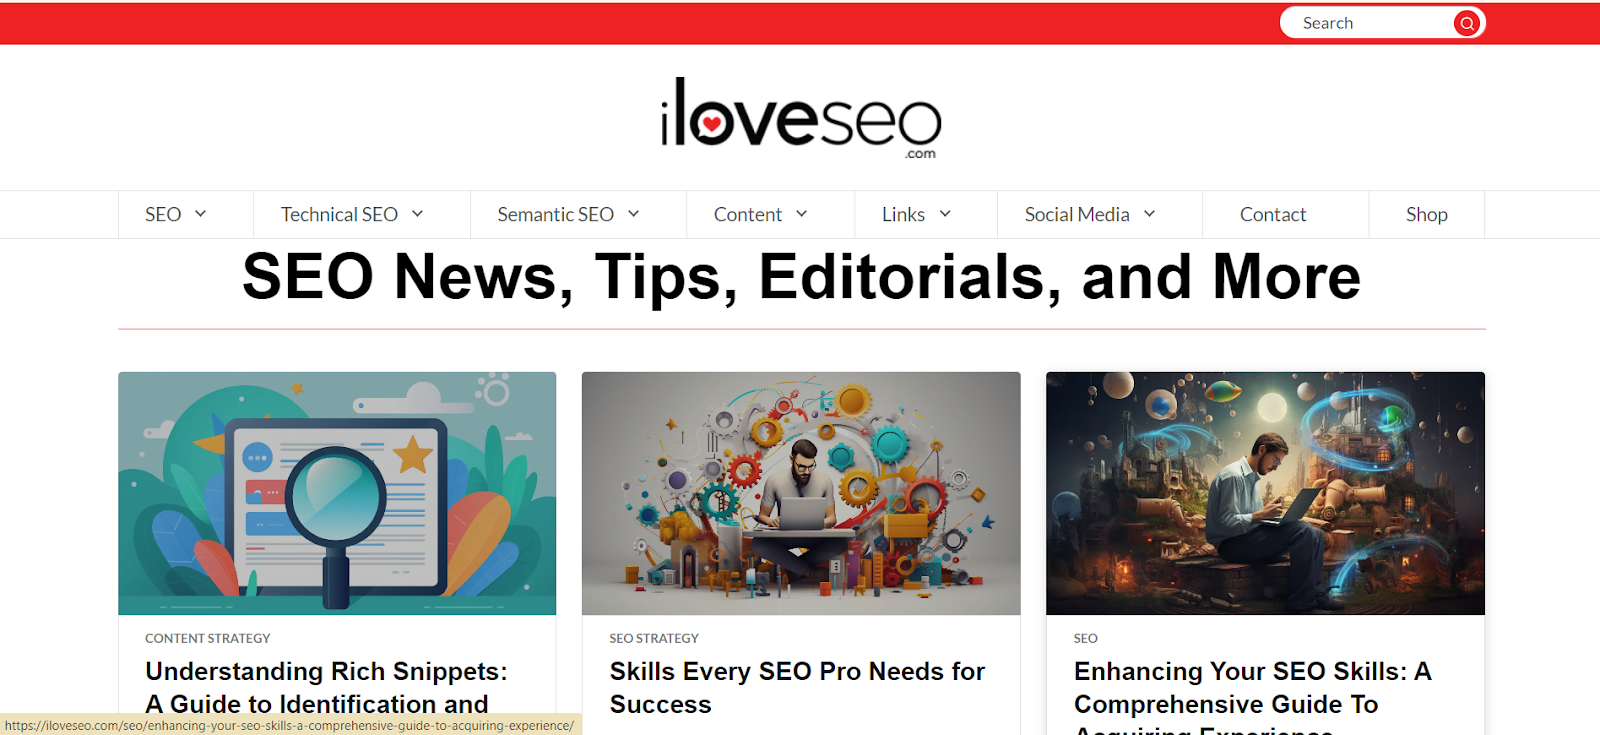Open the SEO menu item
The image size is (1600, 735).
pyautogui.click(x=163, y=215)
